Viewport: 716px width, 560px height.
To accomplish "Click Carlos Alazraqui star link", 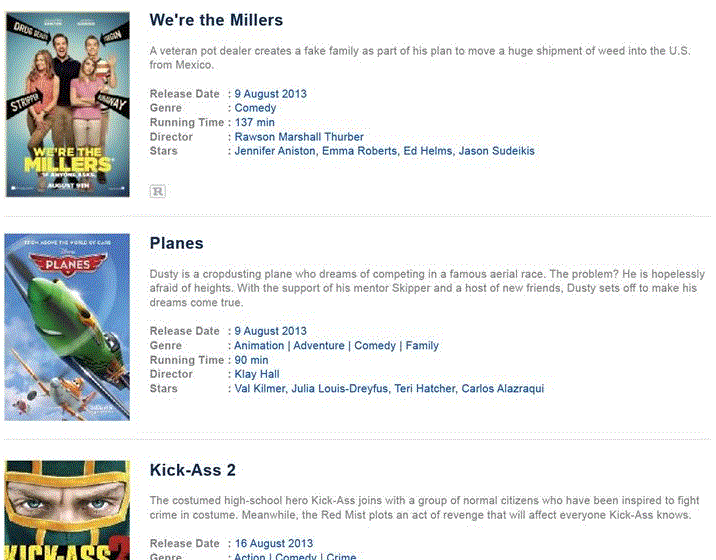I will pyautogui.click(x=502, y=389).
